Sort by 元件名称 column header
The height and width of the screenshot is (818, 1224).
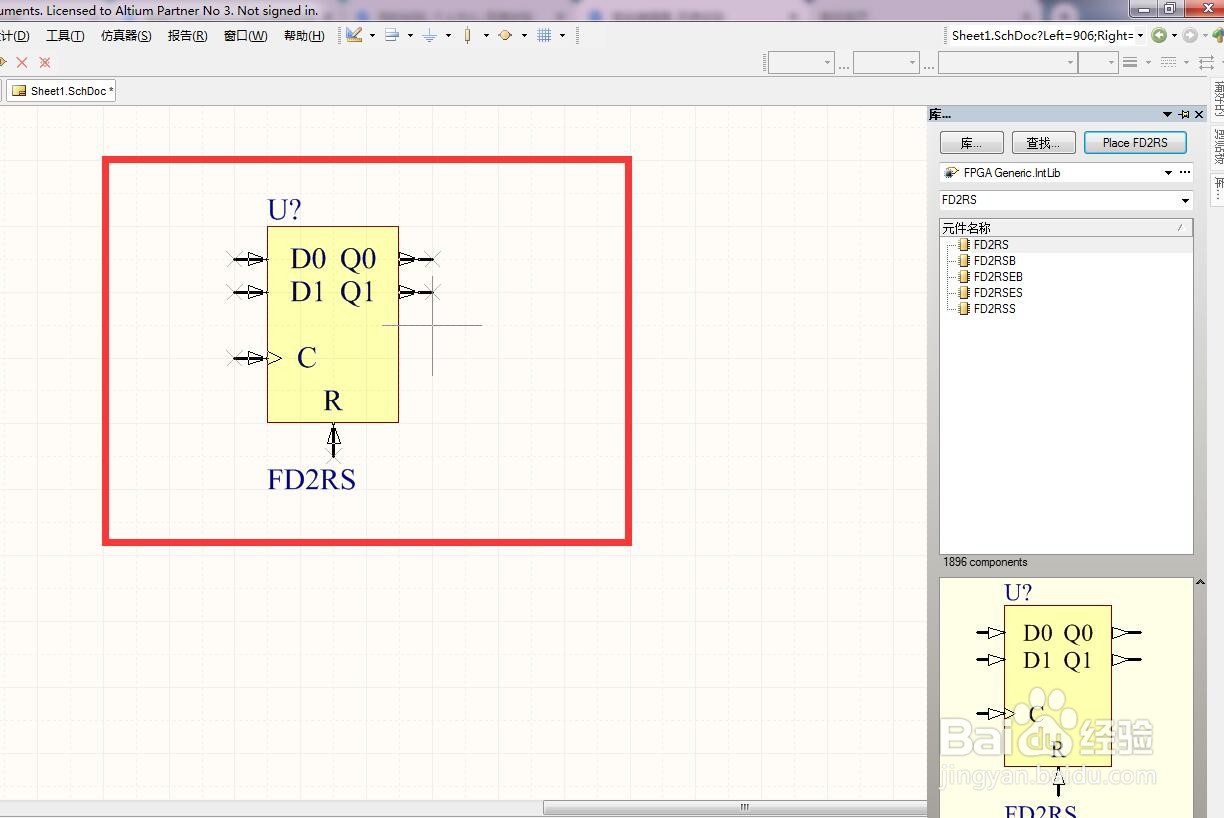pyautogui.click(x=1066, y=228)
